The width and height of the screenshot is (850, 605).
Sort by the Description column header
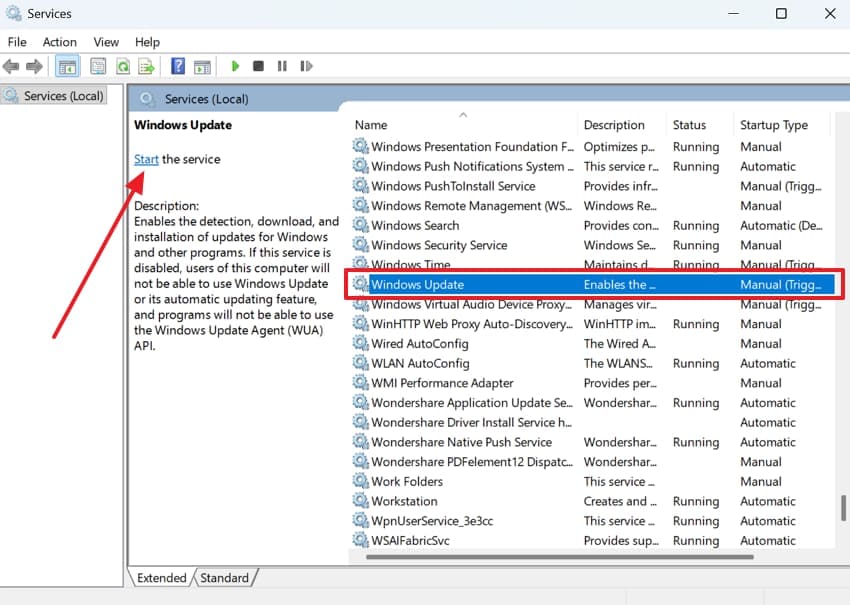coord(614,125)
